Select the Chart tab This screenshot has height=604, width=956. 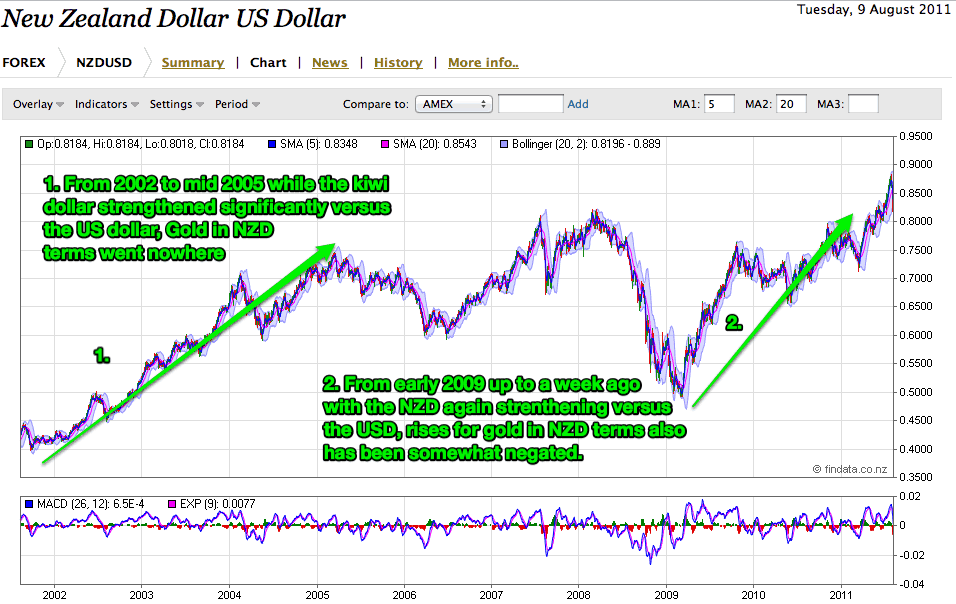point(268,62)
